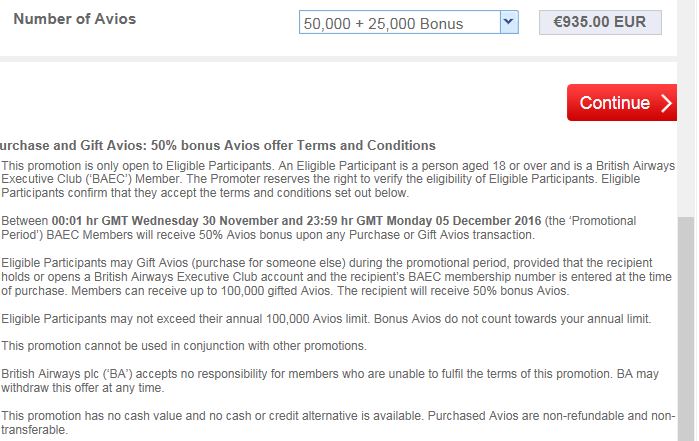Click the chevron arrow on the Continue button
Viewport: 699px width, 441px height.
click(666, 103)
